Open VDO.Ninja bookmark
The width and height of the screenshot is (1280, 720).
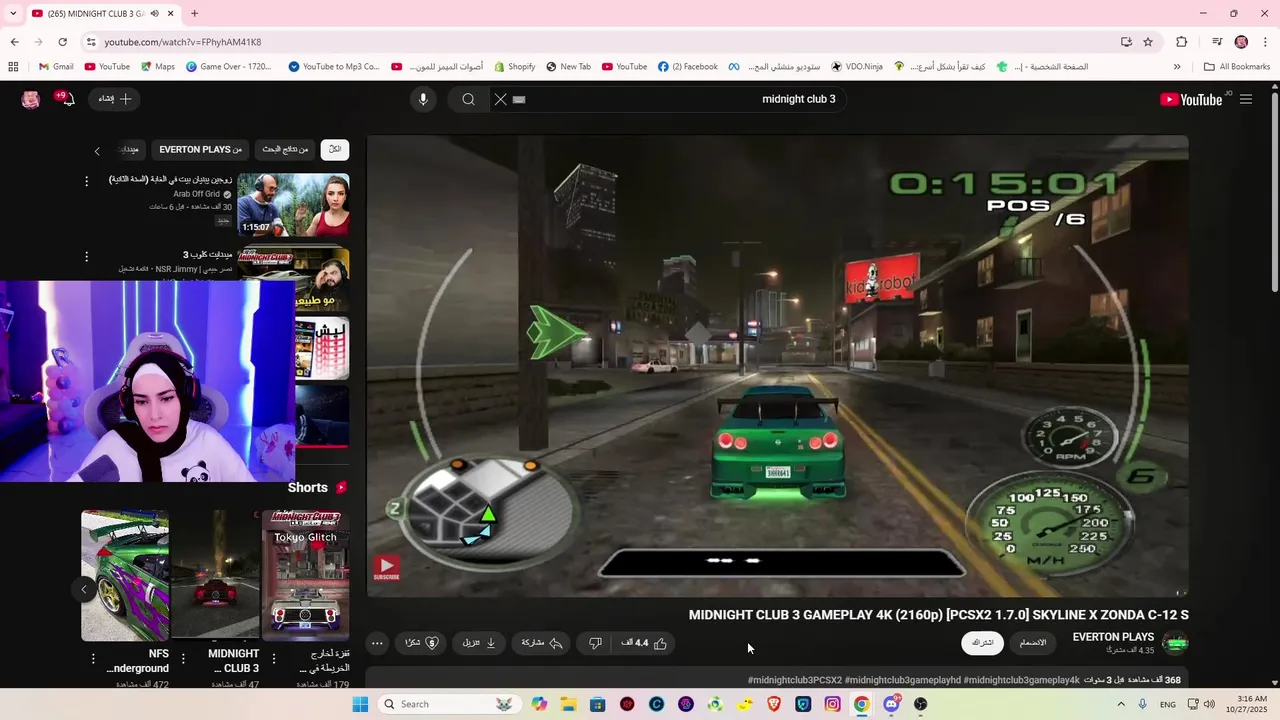pyautogui.click(x=857, y=67)
